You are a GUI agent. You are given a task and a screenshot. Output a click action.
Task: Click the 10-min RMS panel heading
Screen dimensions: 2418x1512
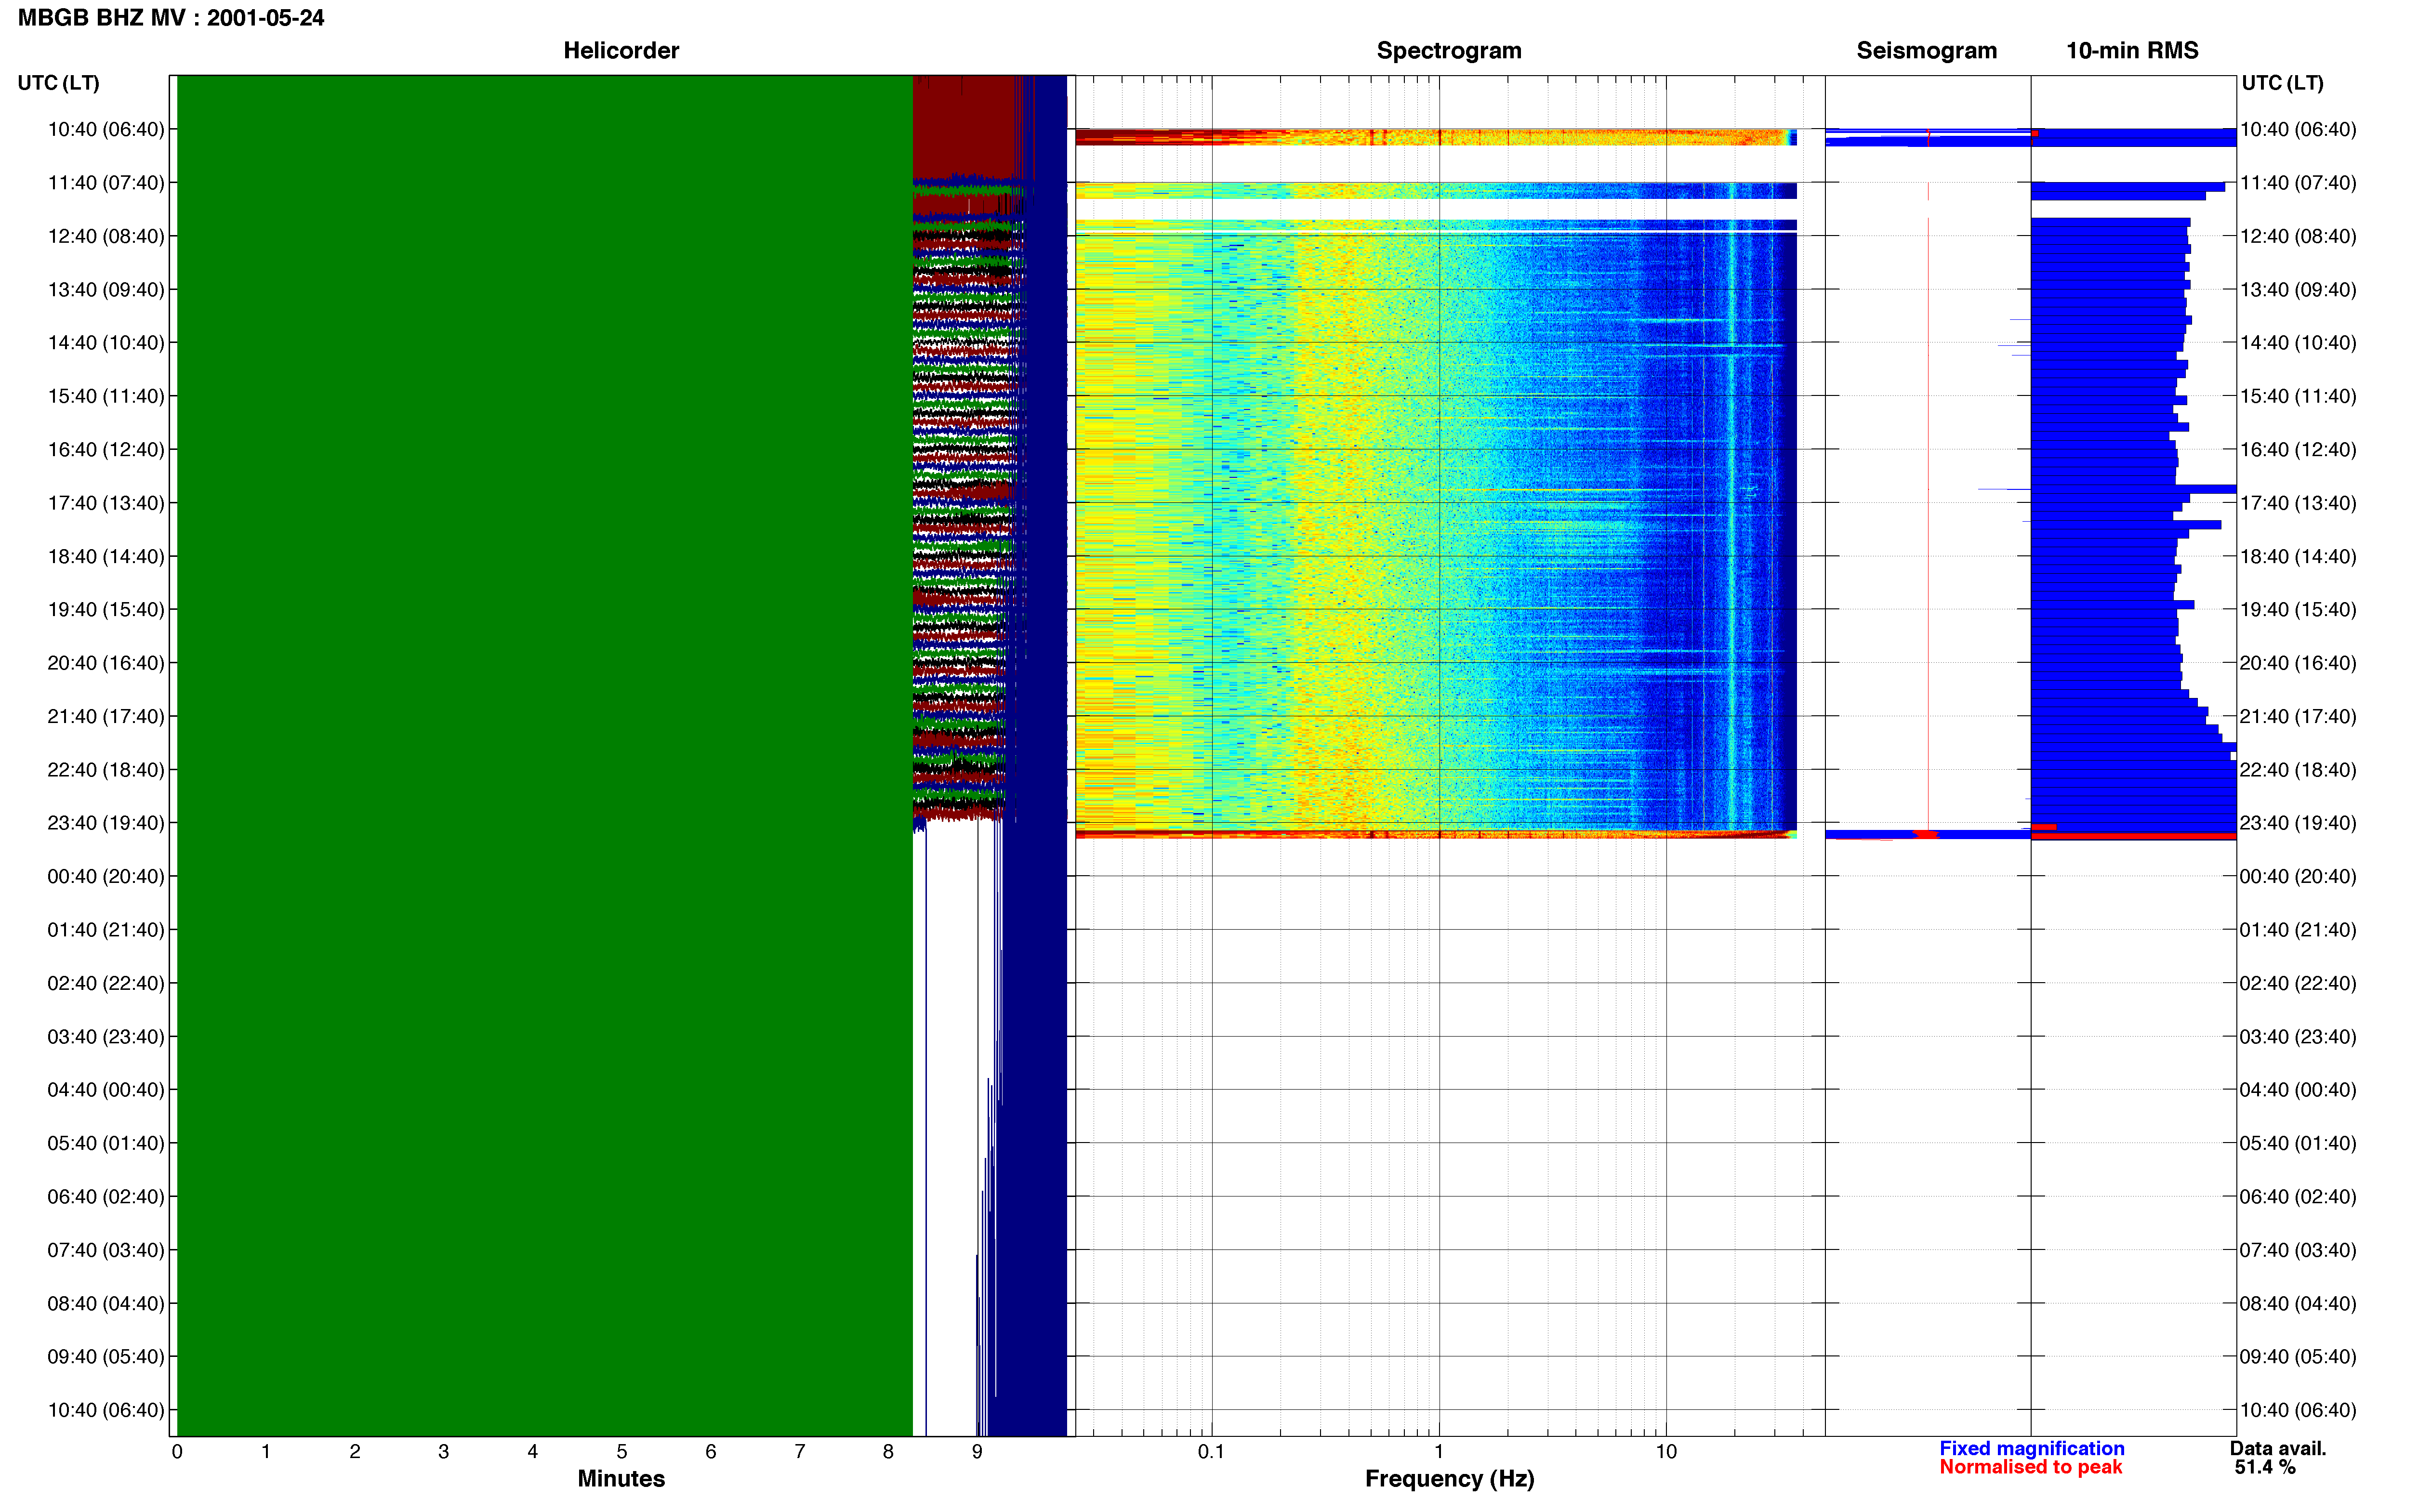tap(2132, 50)
